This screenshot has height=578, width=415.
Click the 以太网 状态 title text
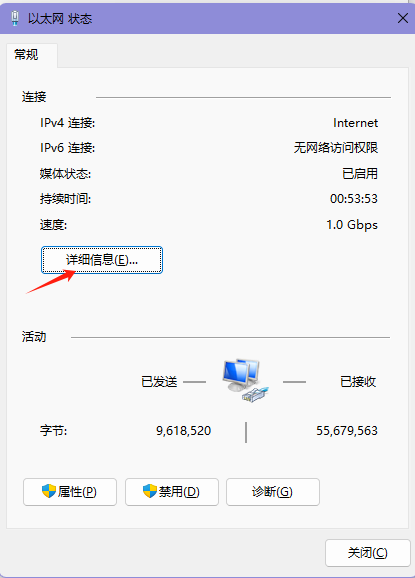pyautogui.click(x=60, y=18)
